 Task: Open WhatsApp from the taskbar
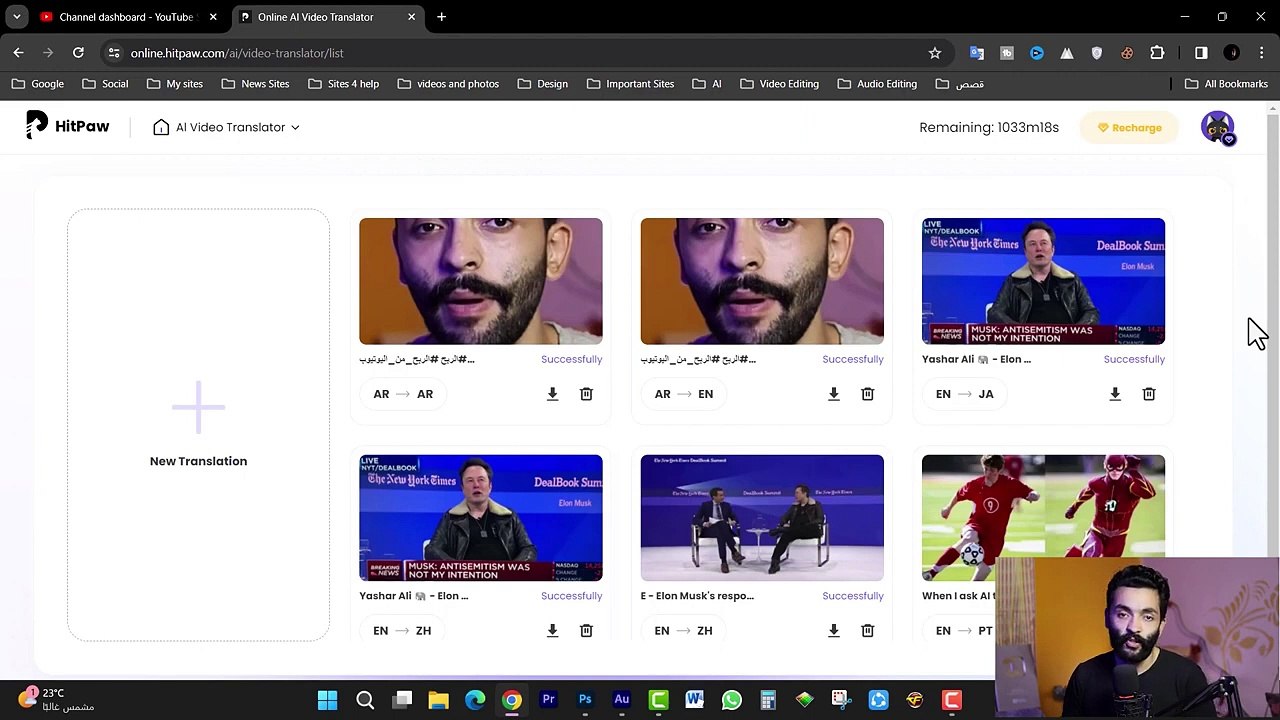click(731, 700)
